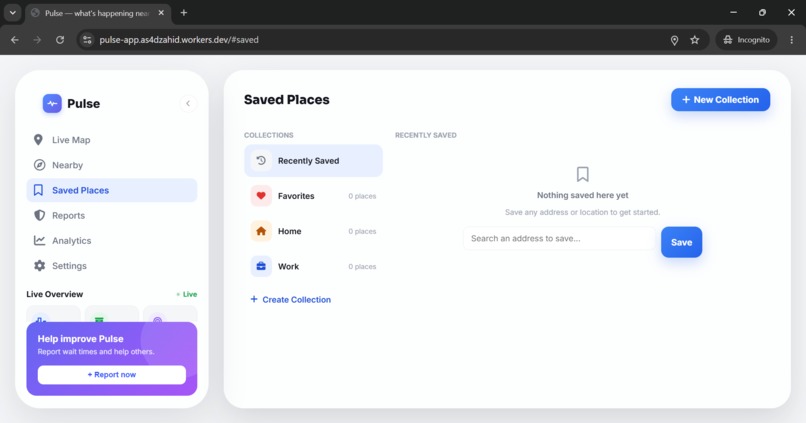Click the browser forward arrow
The image size is (806, 423).
tap(37, 40)
